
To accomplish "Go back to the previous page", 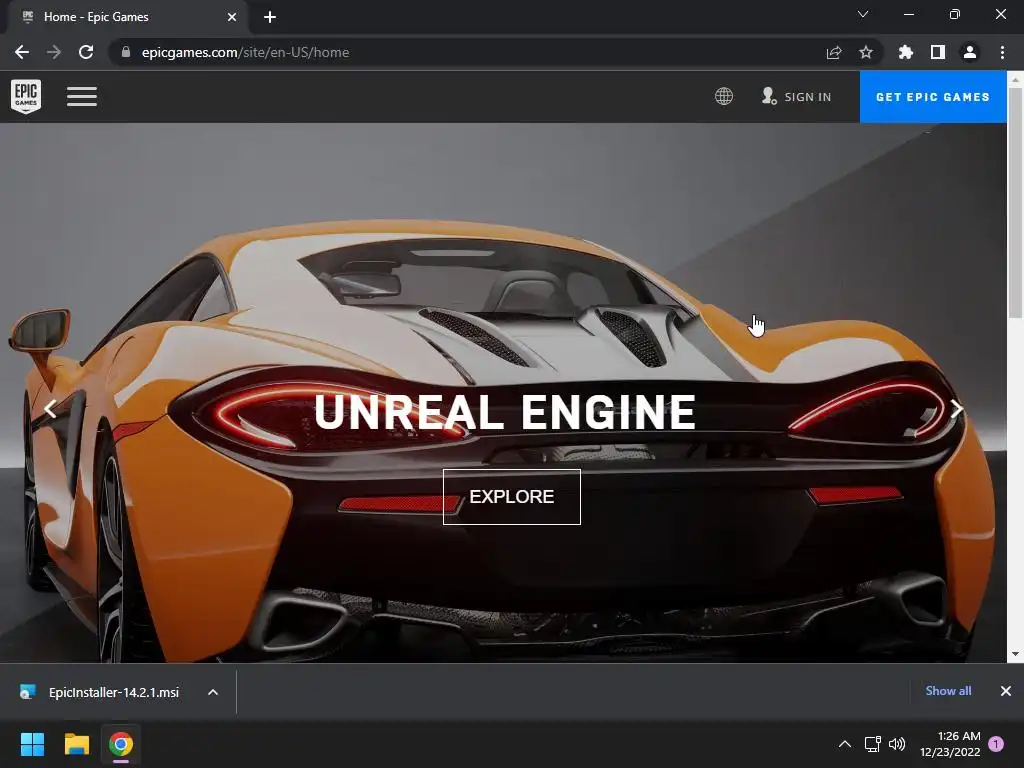I will point(22,52).
